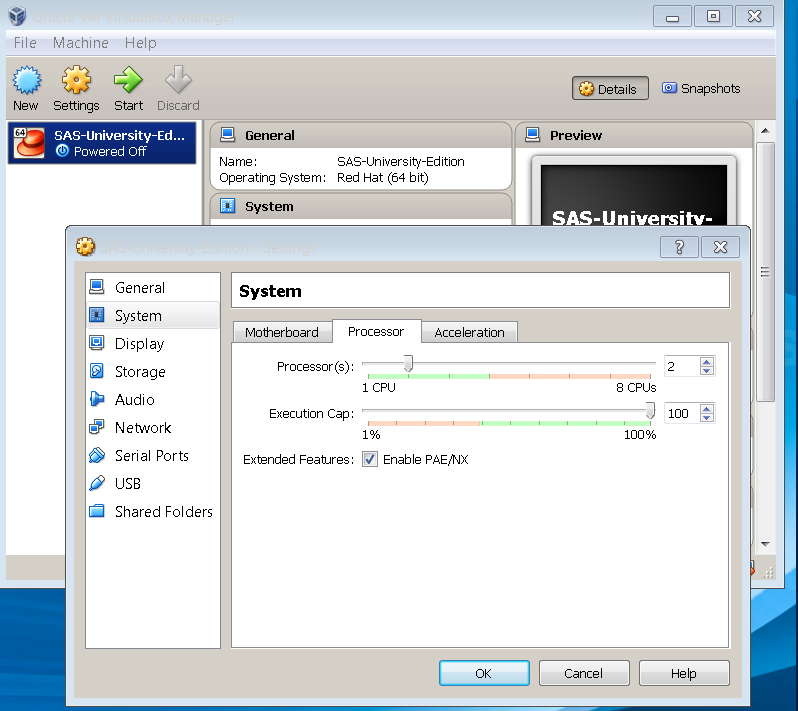Click the processor count input field
Screen dimensions: 798x711
pyautogui.click(x=682, y=366)
